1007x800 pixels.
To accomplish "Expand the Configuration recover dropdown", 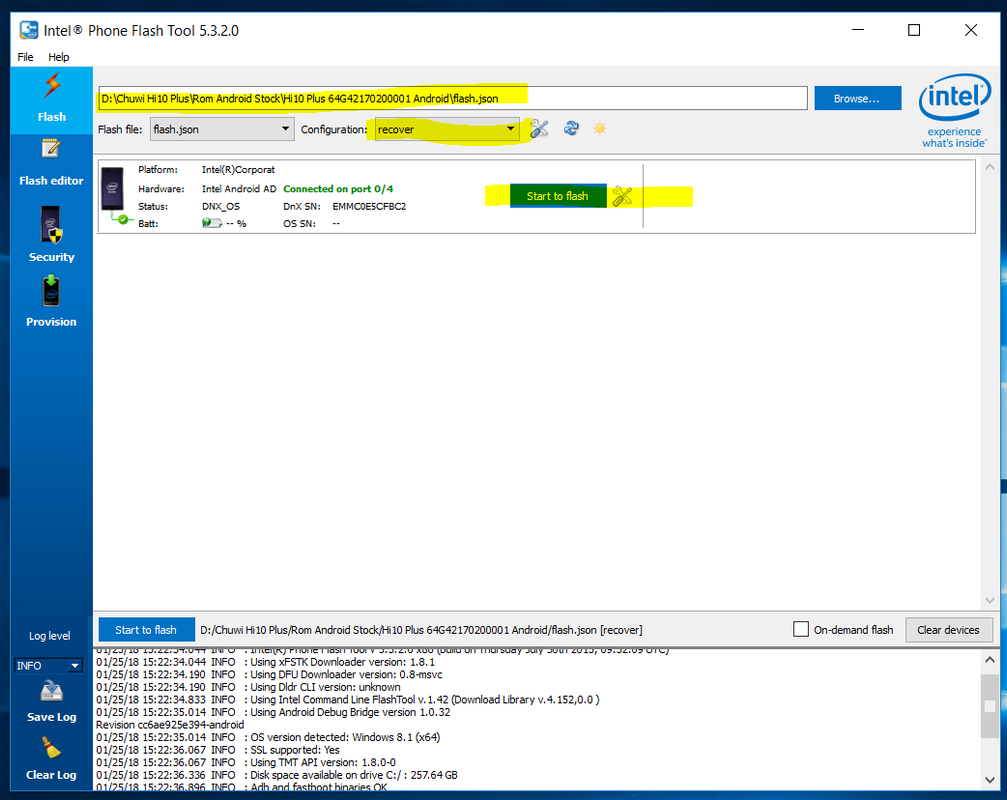I will pyautogui.click(x=447, y=129).
